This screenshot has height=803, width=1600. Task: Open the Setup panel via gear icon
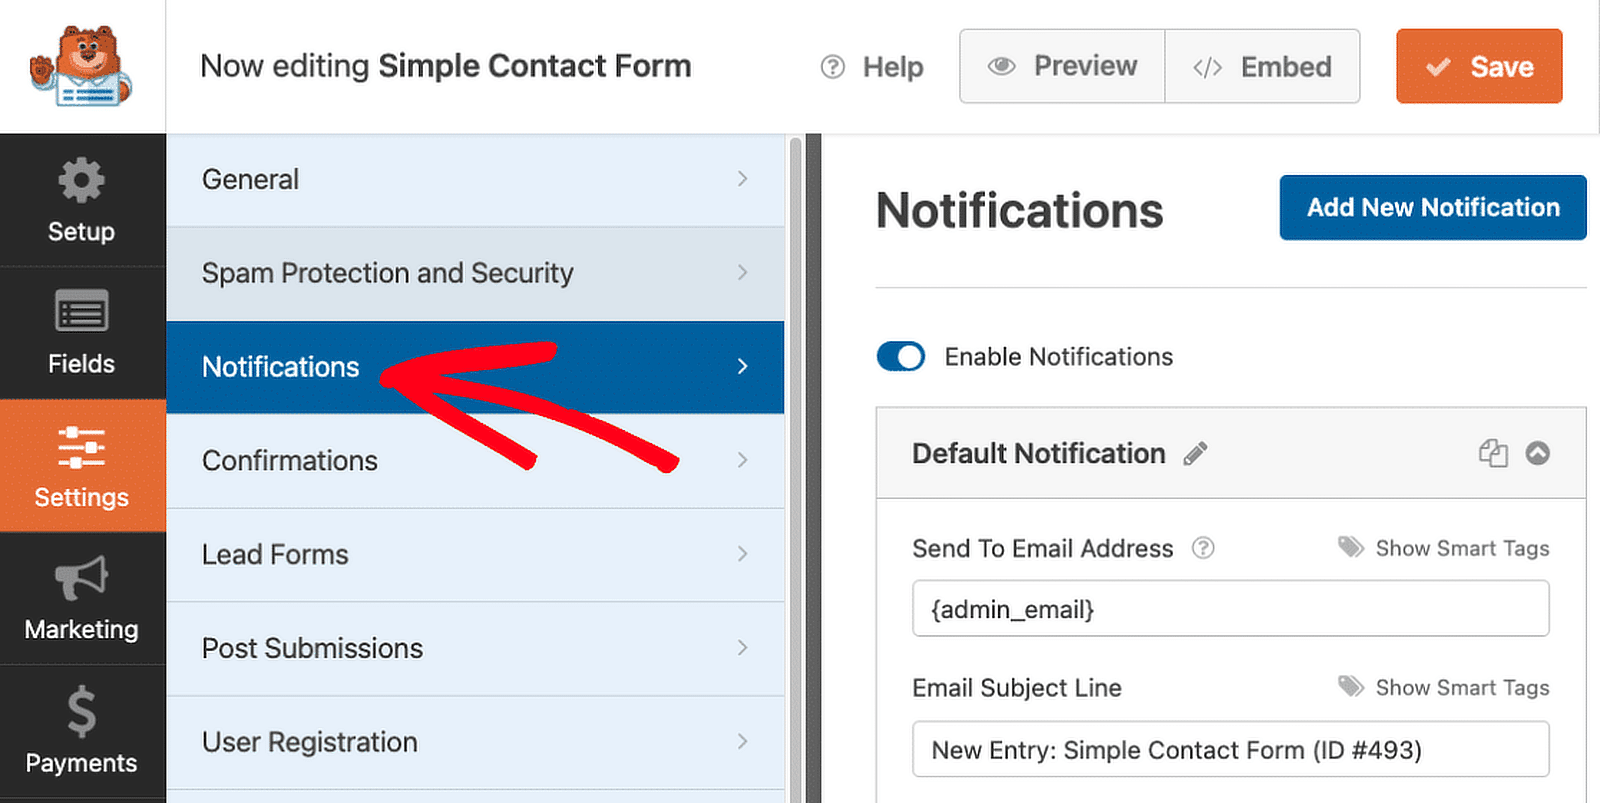[x=82, y=180]
